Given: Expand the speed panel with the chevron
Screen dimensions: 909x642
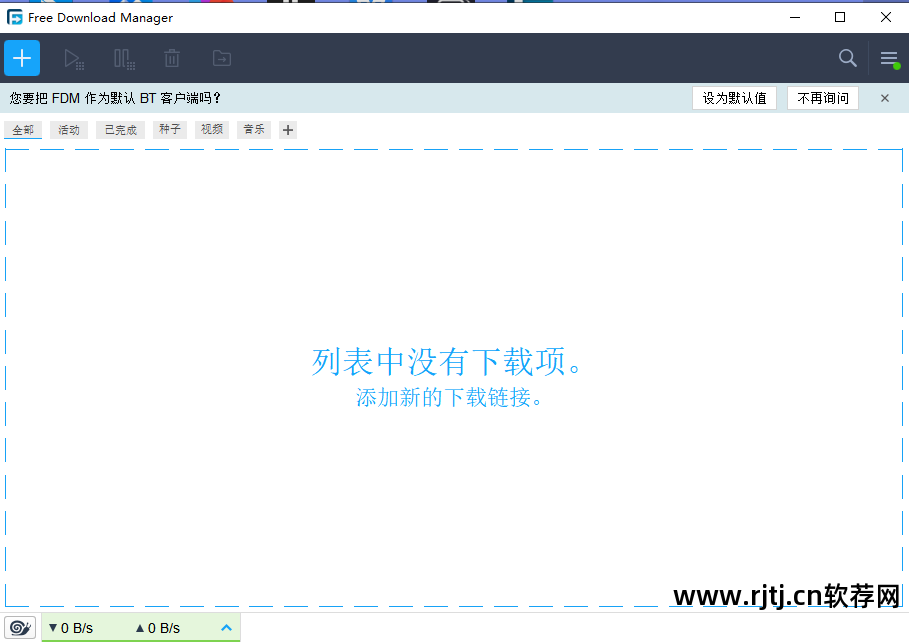Looking at the screenshot, I should pyautogui.click(x=226, y=627).
